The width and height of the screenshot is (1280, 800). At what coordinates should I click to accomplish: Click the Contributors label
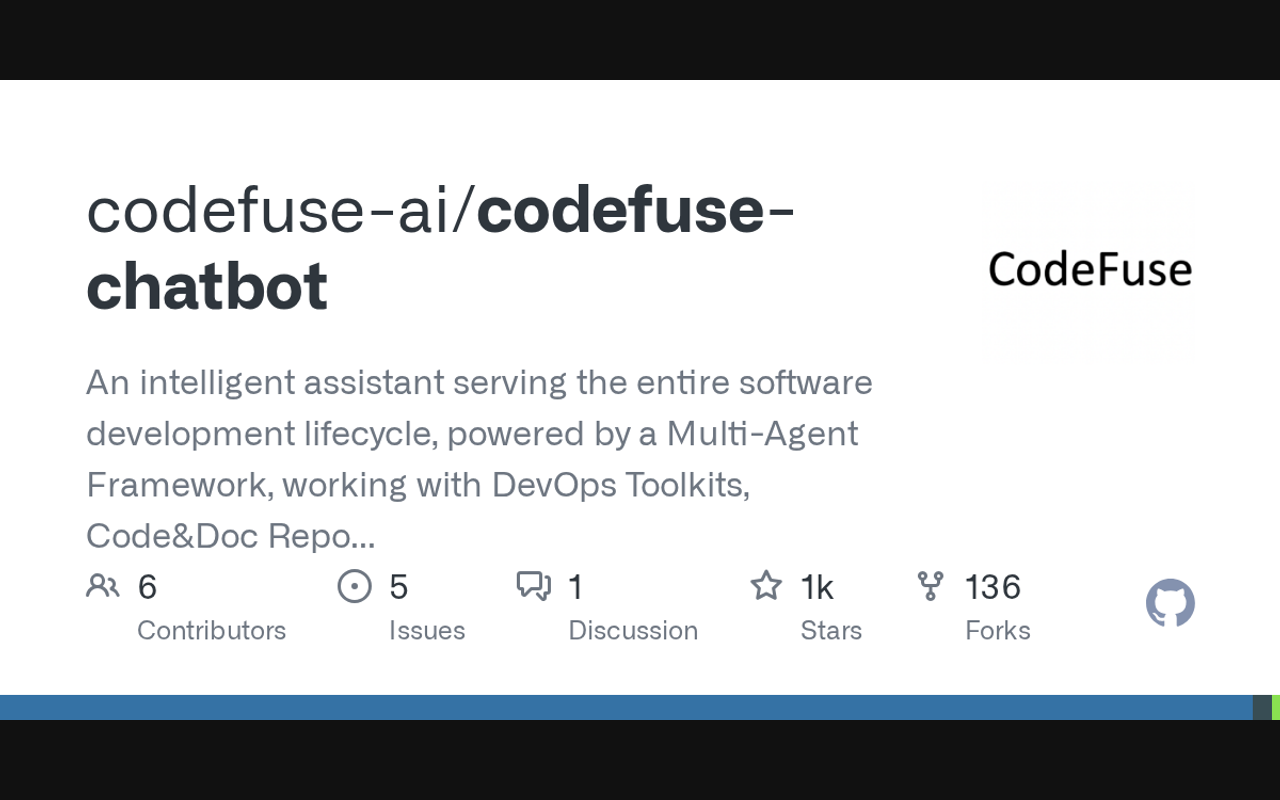[211, 630]
